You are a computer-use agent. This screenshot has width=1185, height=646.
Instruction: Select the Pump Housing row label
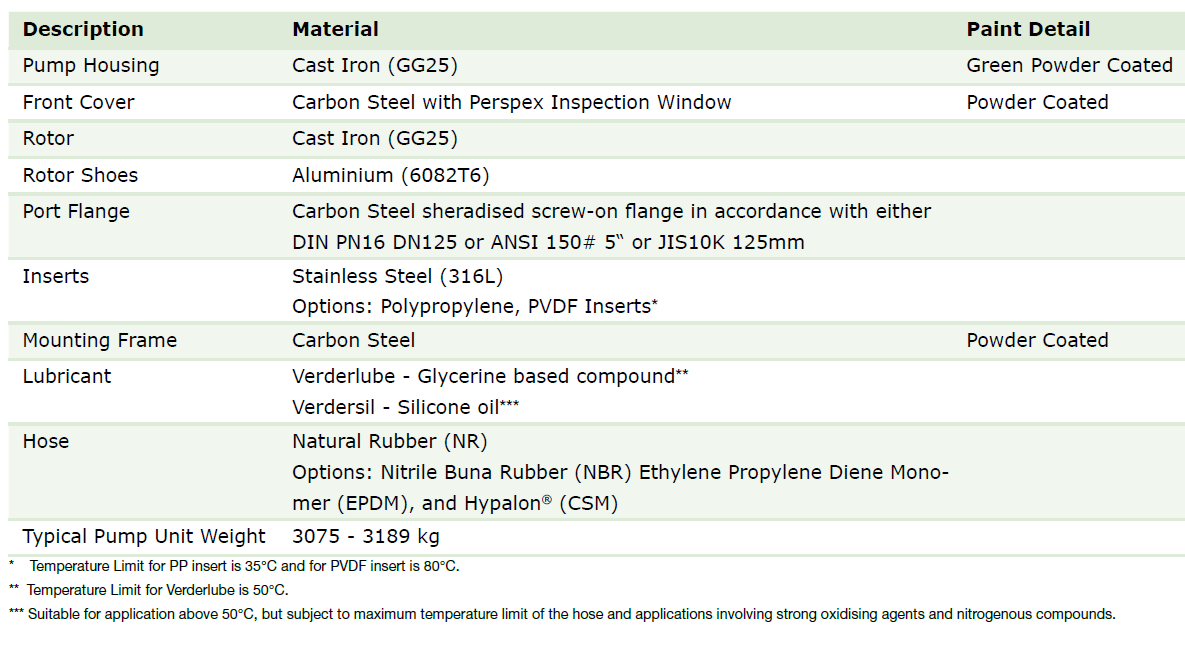point(91,66)
